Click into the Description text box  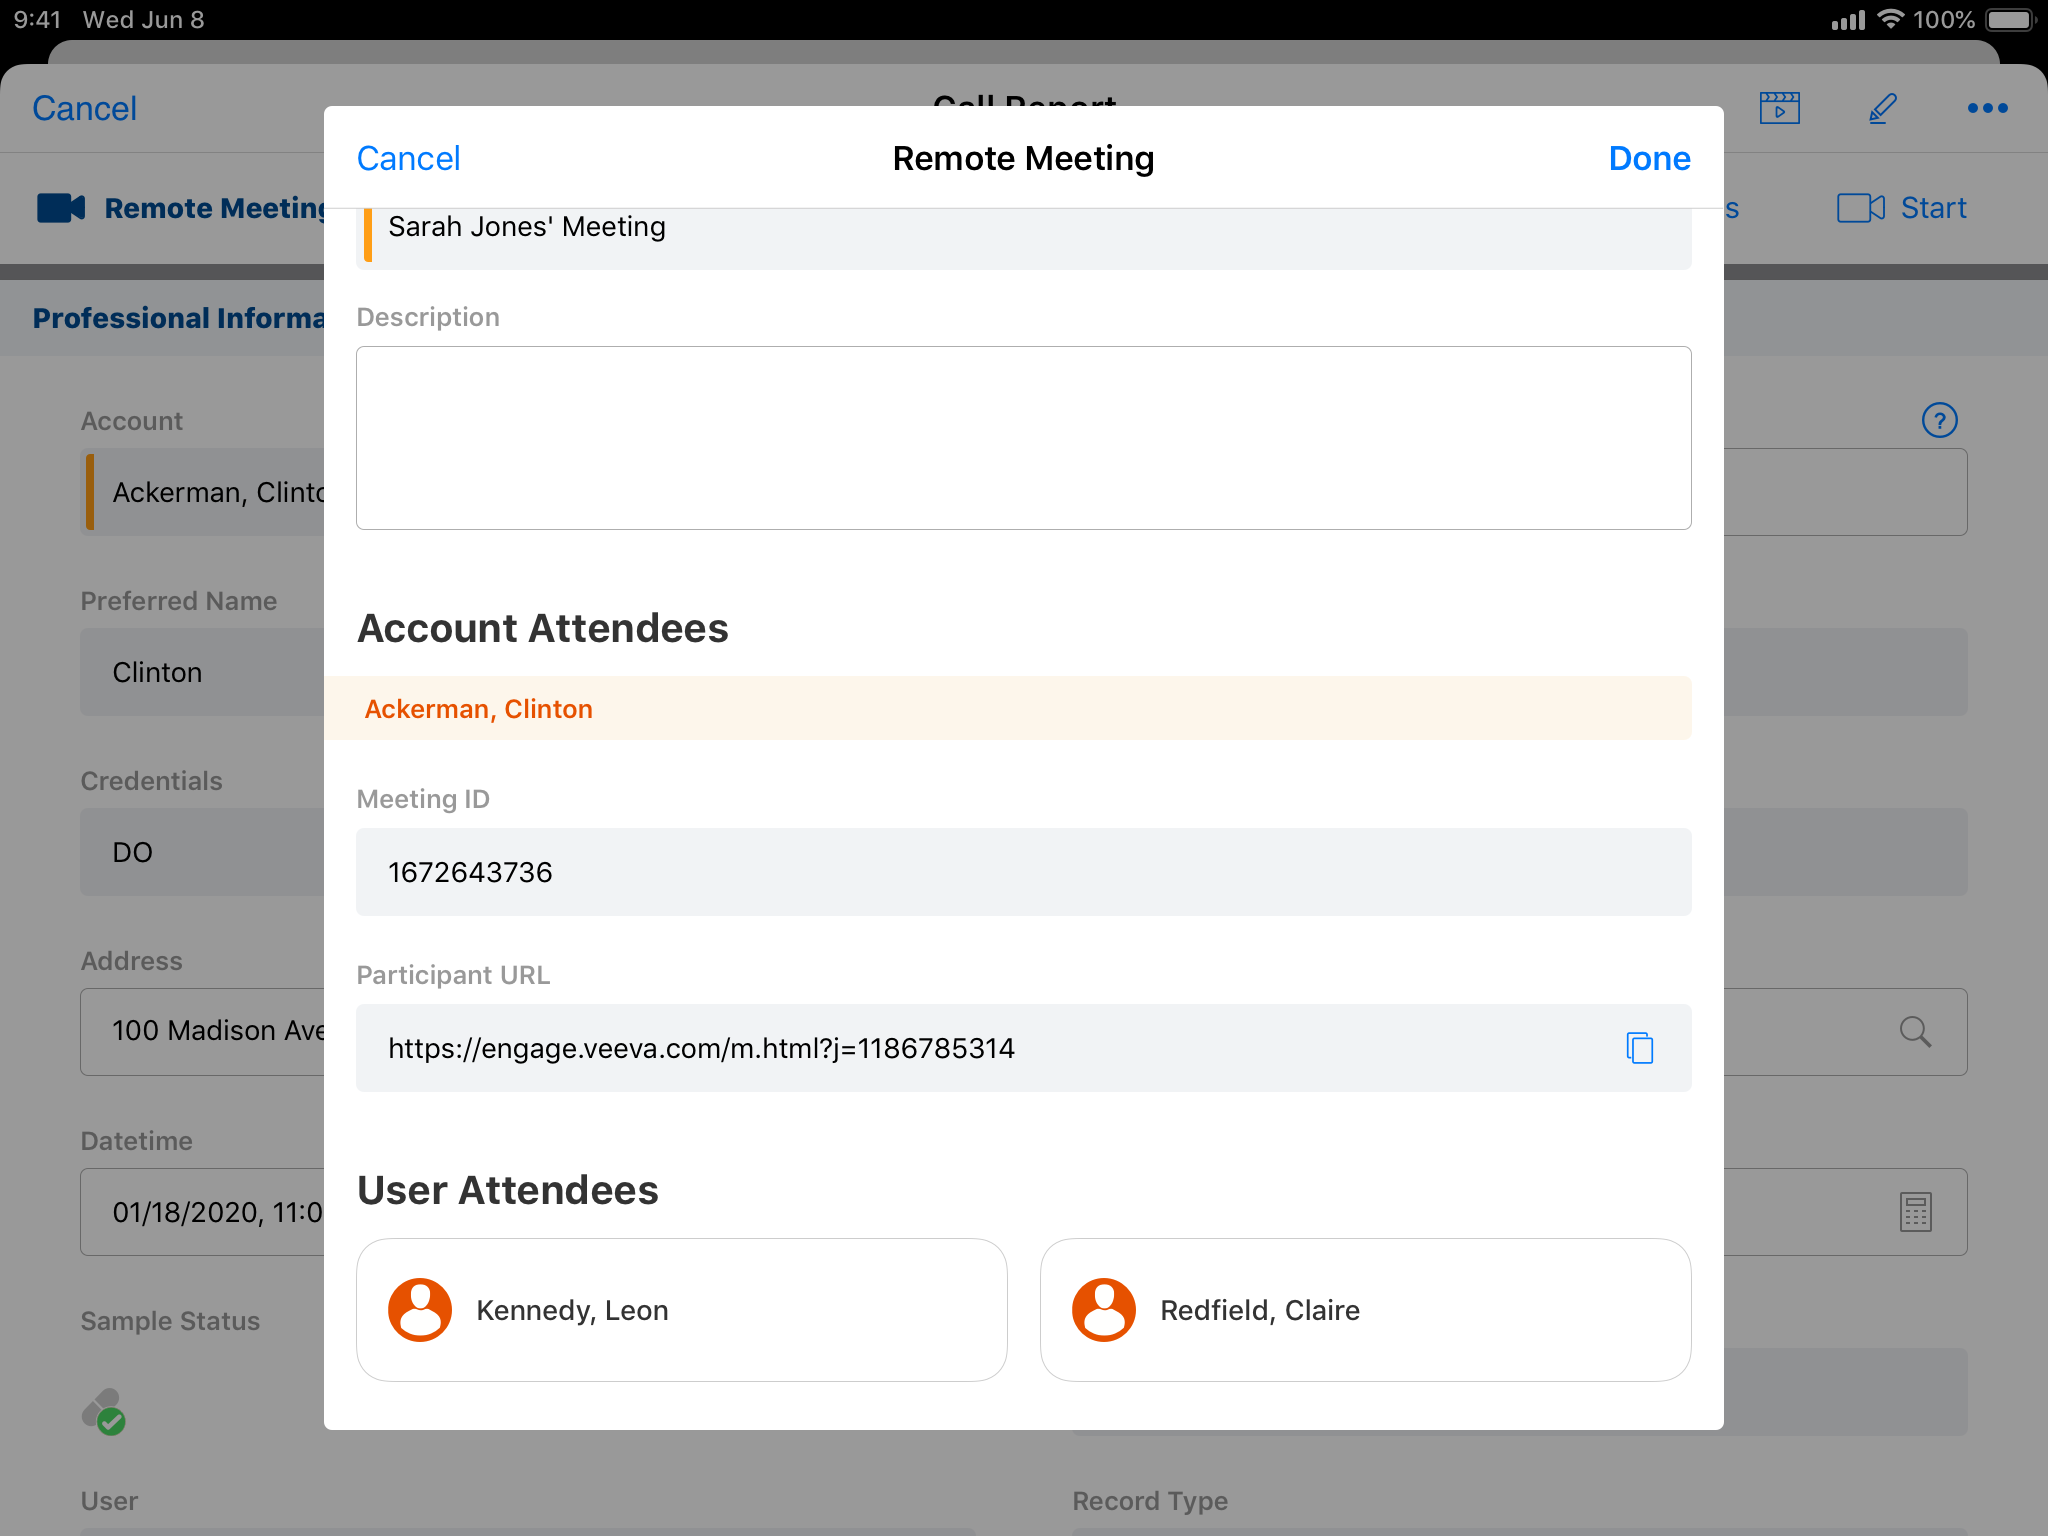click(1023, 438)
